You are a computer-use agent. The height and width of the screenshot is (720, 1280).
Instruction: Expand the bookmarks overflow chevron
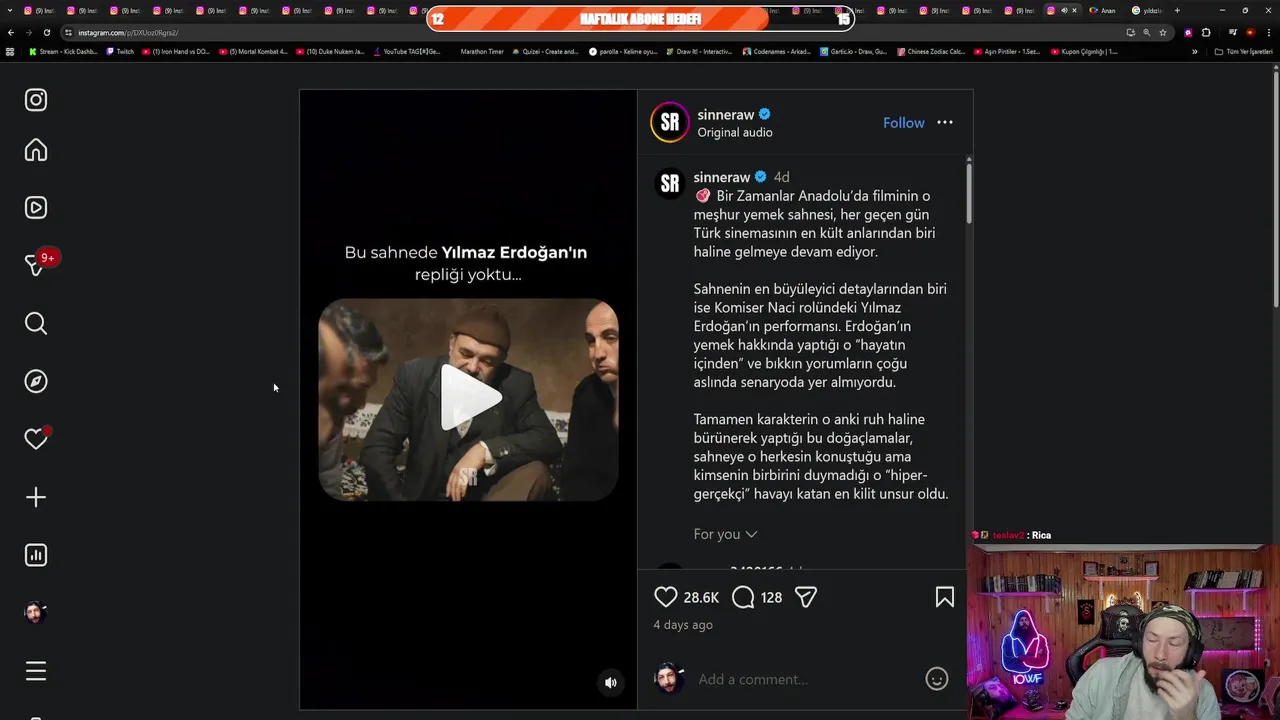pos(1194,51)
